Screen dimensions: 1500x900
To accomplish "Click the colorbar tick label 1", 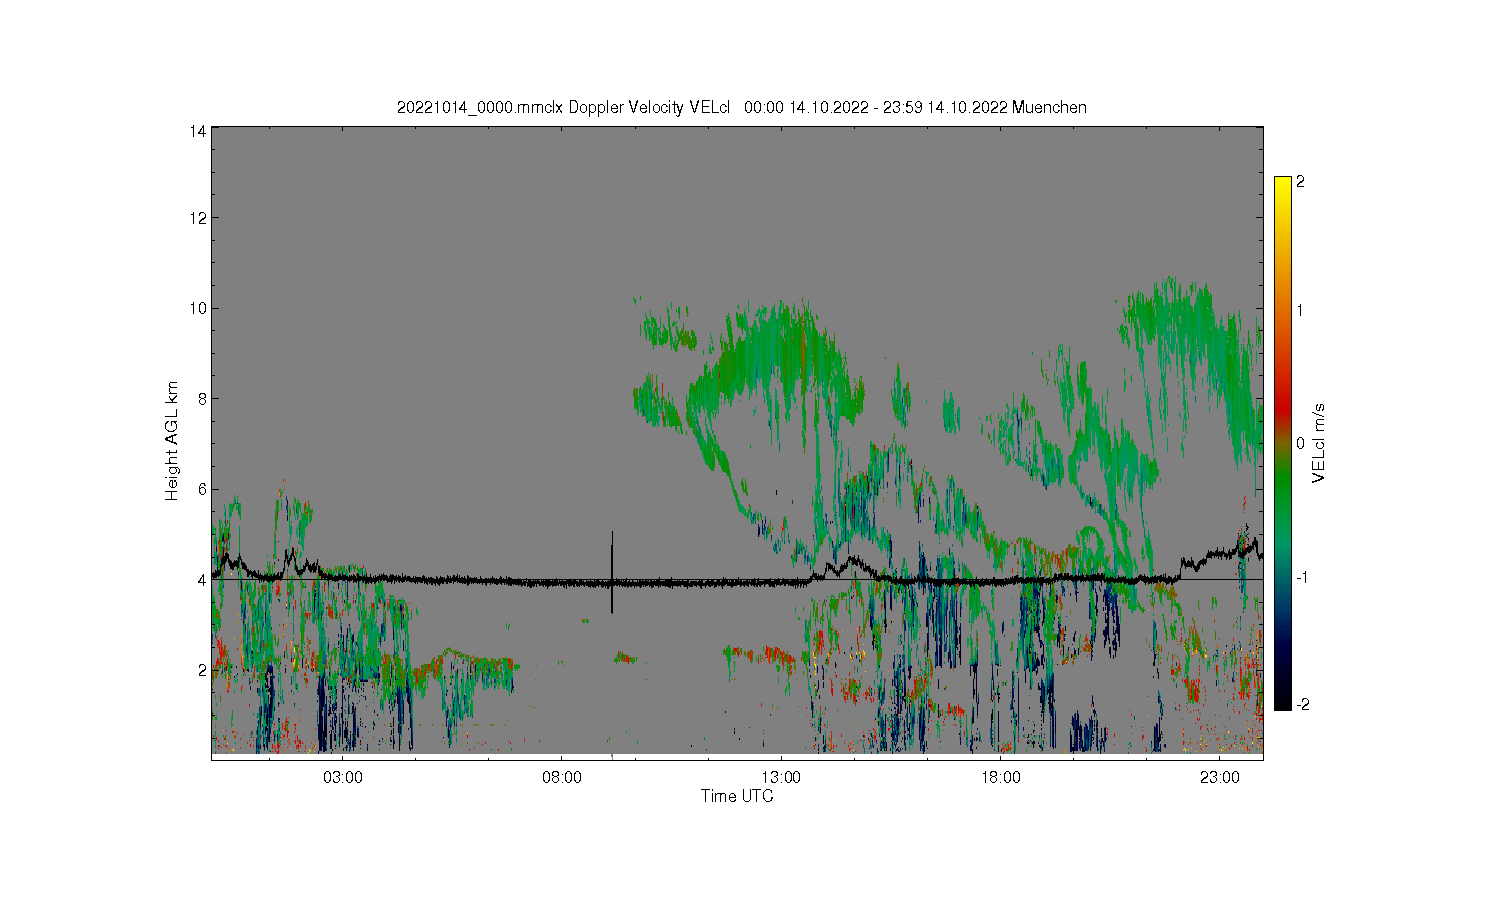I will point(1300,310).
